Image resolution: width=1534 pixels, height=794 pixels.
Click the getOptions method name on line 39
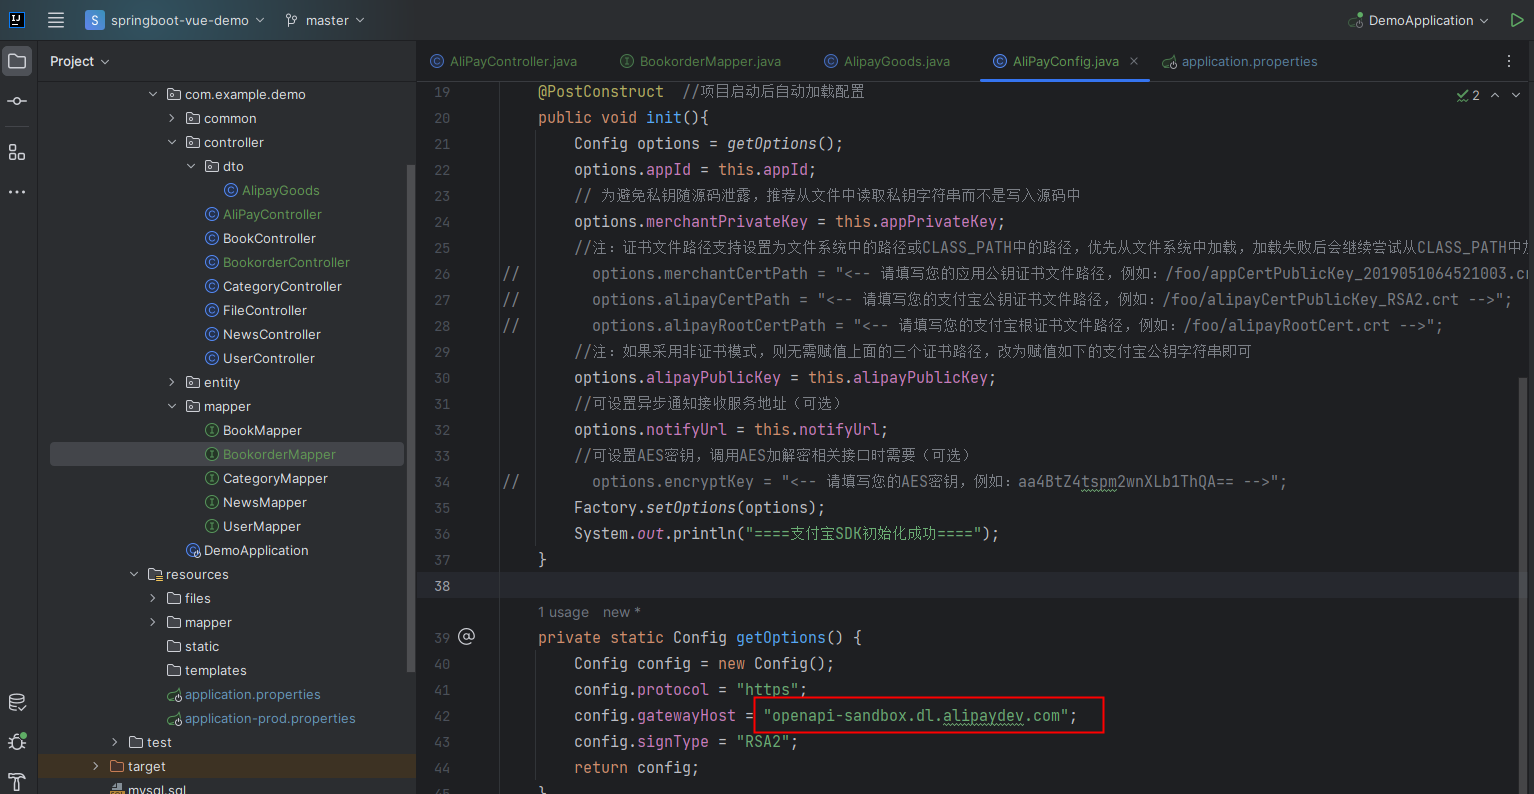click(781, 637)
